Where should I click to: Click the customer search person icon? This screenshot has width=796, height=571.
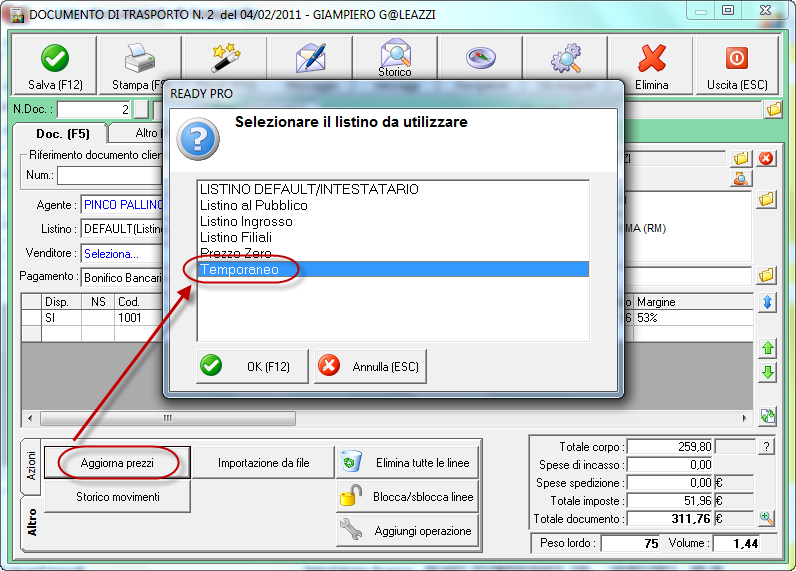tap(741, 178)
